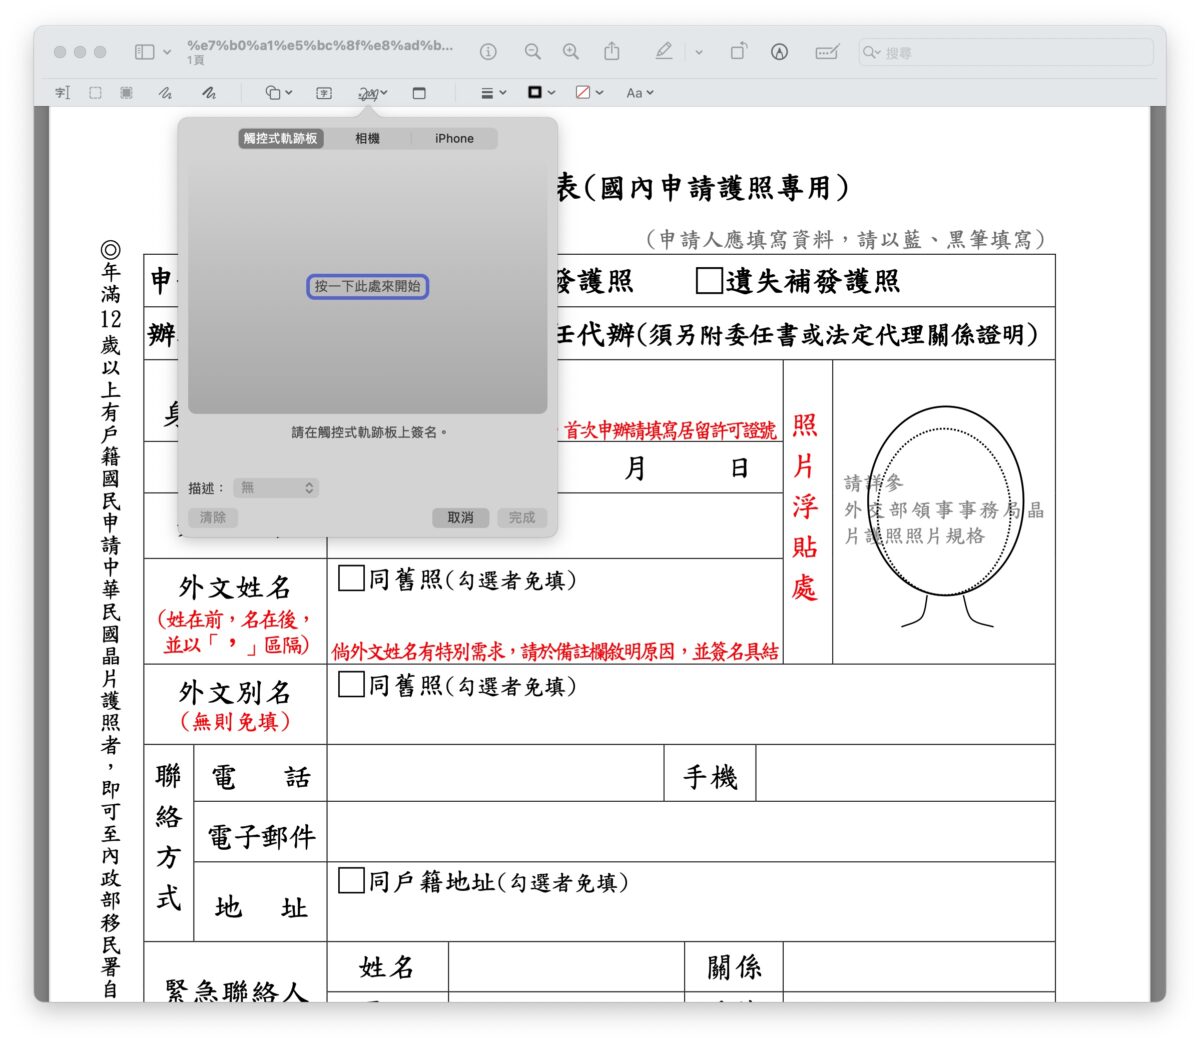Select the Sketch tool
The image size is (1200, 1044).
tap(165, 93)
